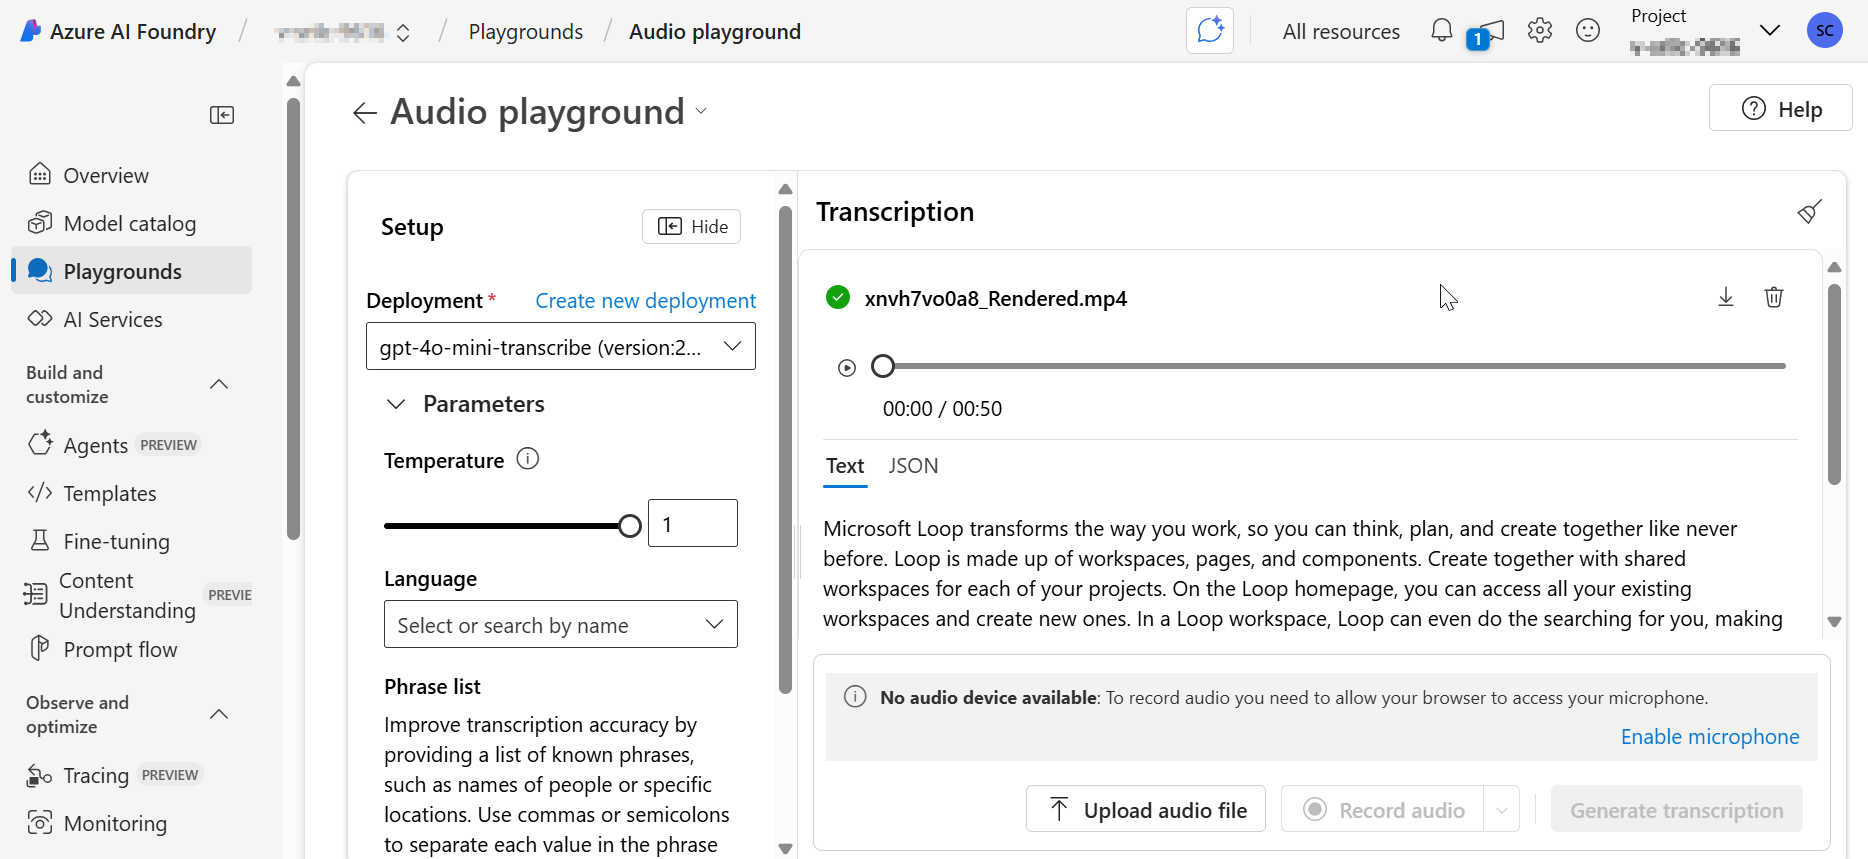The height and width of the screenshot is (859, 1868).
Task: Click the Model catalog cube icon
Action: pos(40,223)
